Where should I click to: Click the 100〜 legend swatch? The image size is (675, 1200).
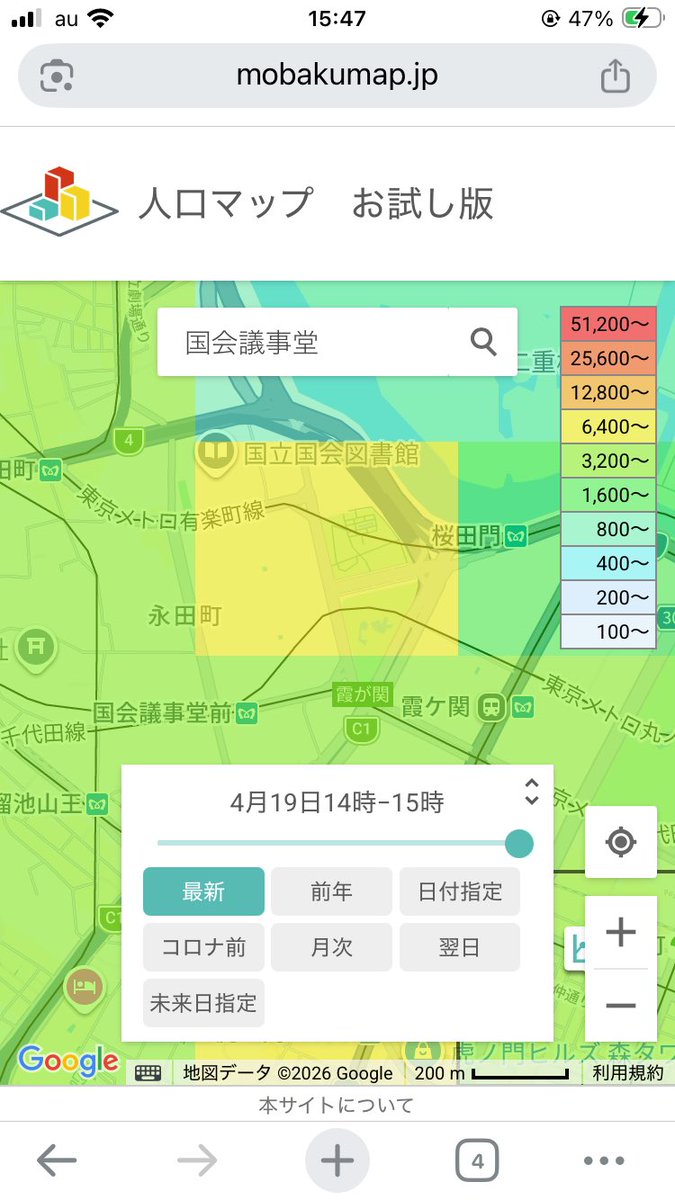tap(608, 631)
